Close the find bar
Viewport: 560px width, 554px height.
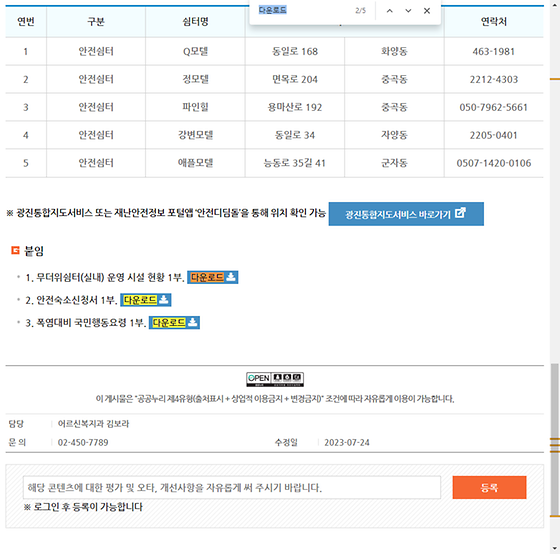point(427,11)
